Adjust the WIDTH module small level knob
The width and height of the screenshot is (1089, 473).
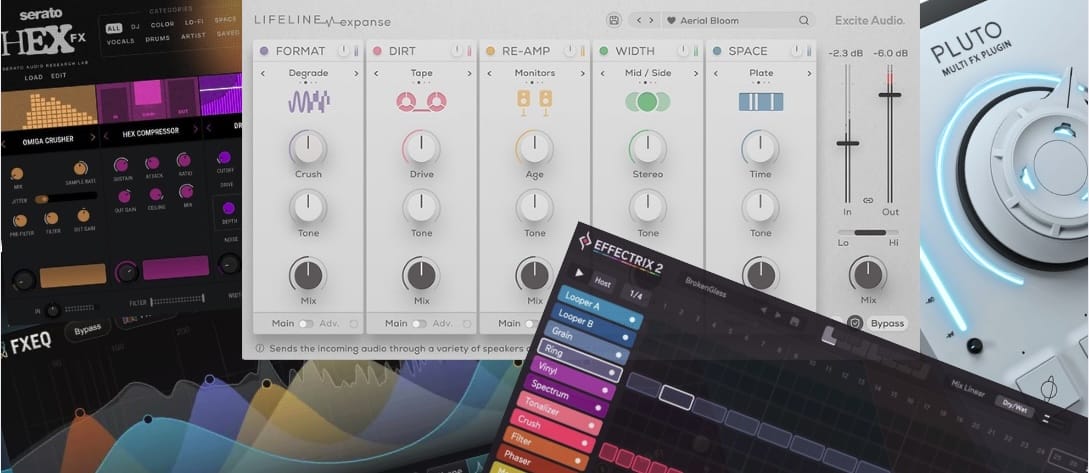[683, 51]
